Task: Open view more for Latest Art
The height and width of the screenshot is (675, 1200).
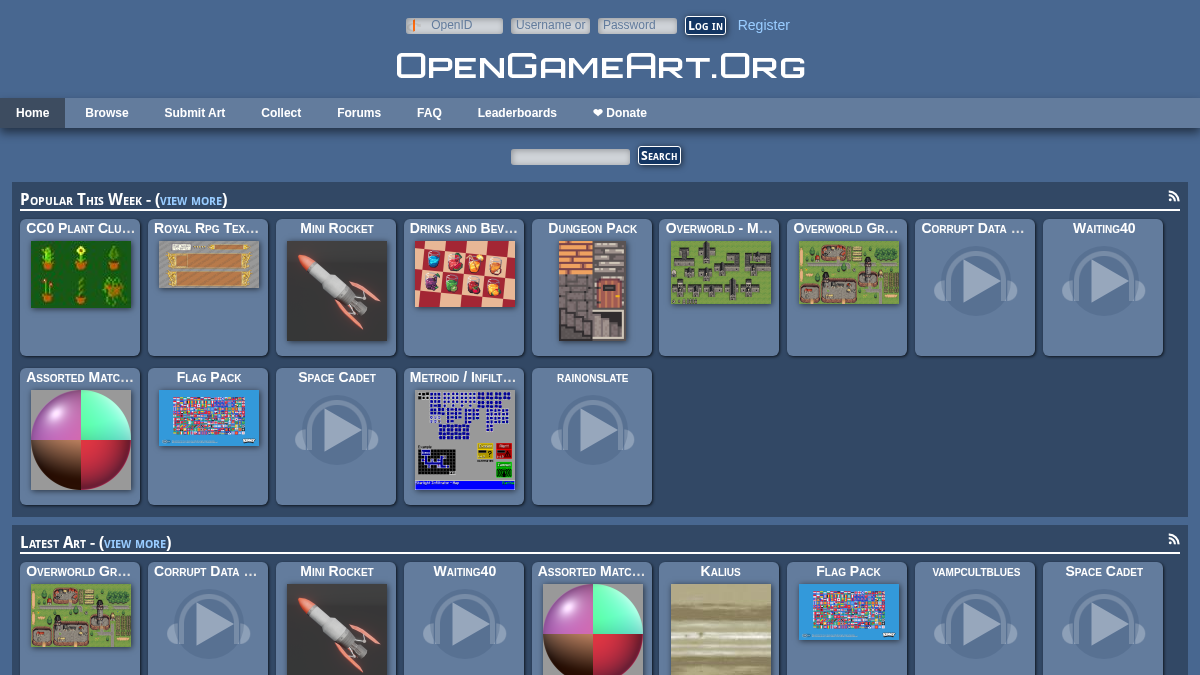Action: tap(135, 543)
